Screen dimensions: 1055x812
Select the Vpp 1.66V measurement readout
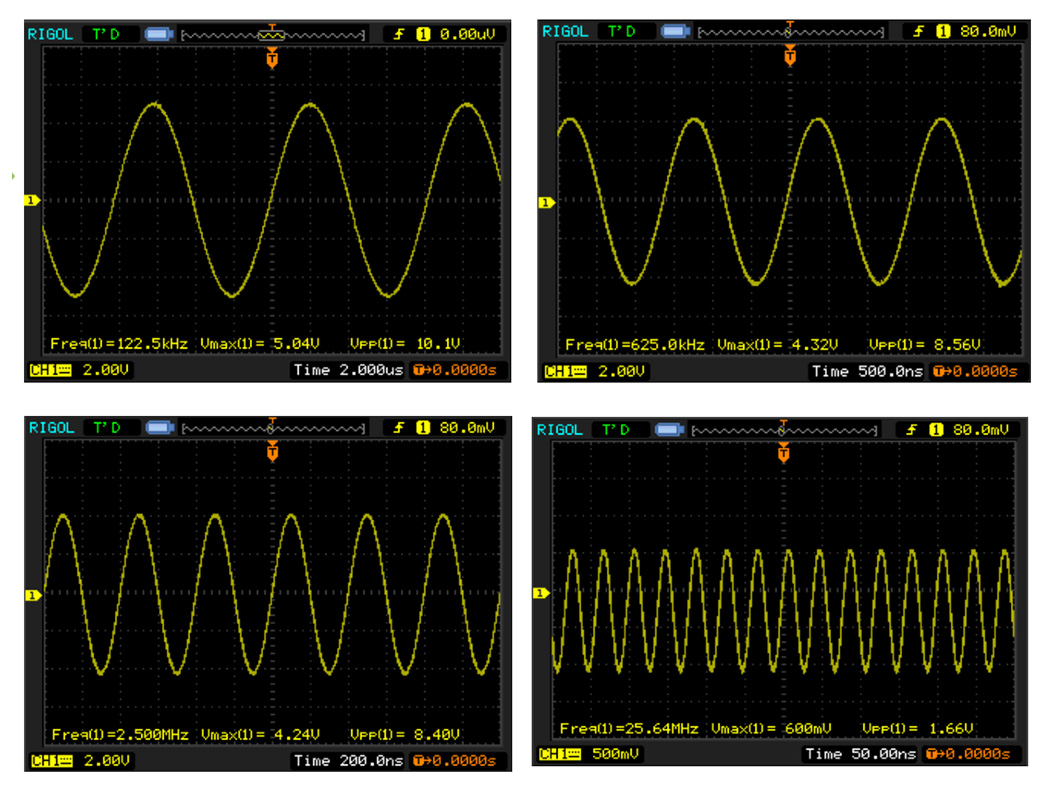coord(913,728)
